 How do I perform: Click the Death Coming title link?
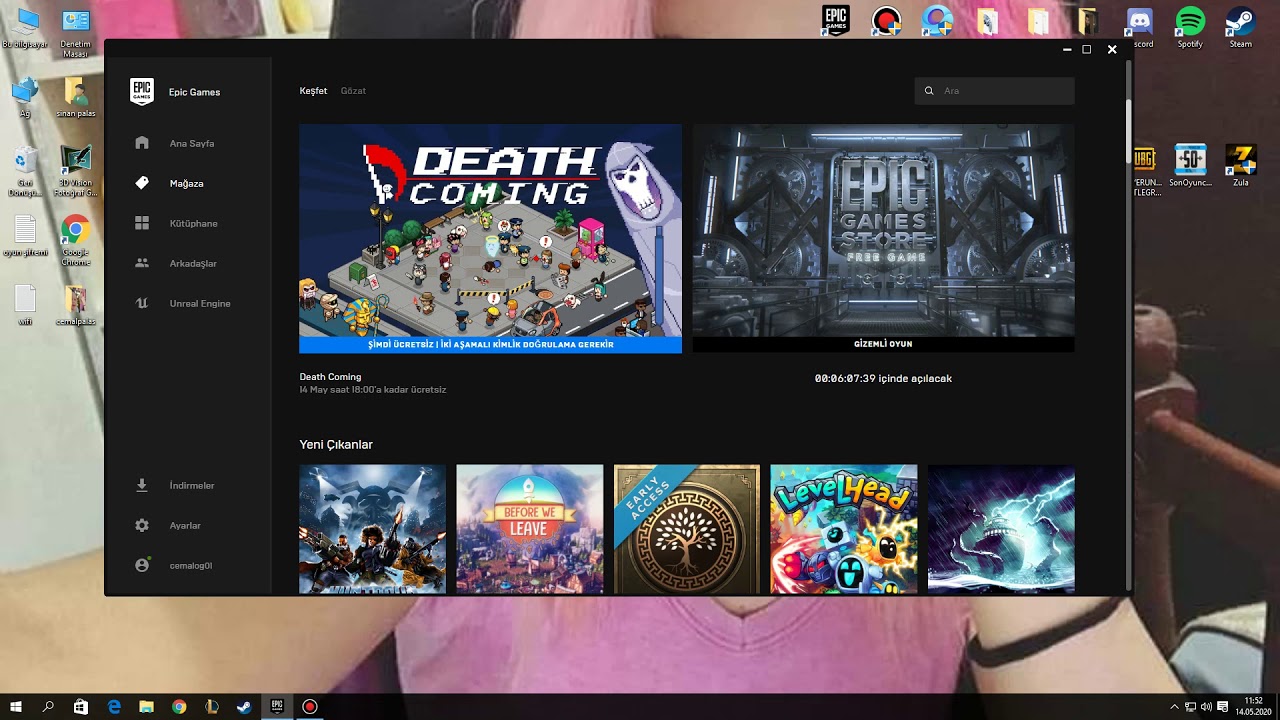click(330, 377)
